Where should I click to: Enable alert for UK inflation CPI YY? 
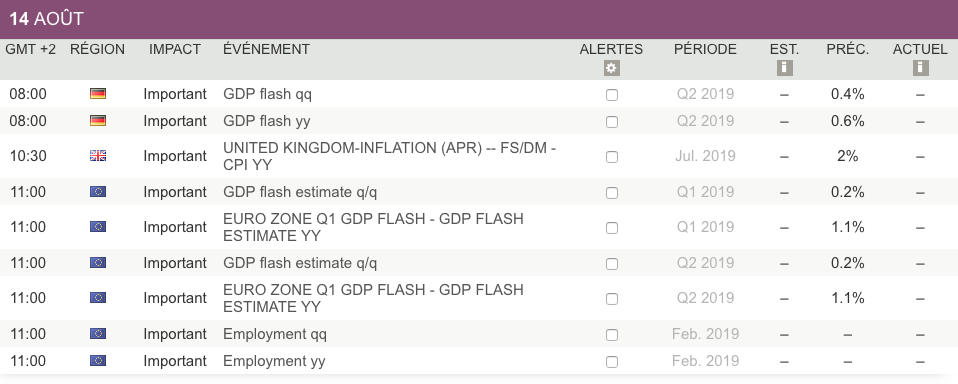click(612, 157)
